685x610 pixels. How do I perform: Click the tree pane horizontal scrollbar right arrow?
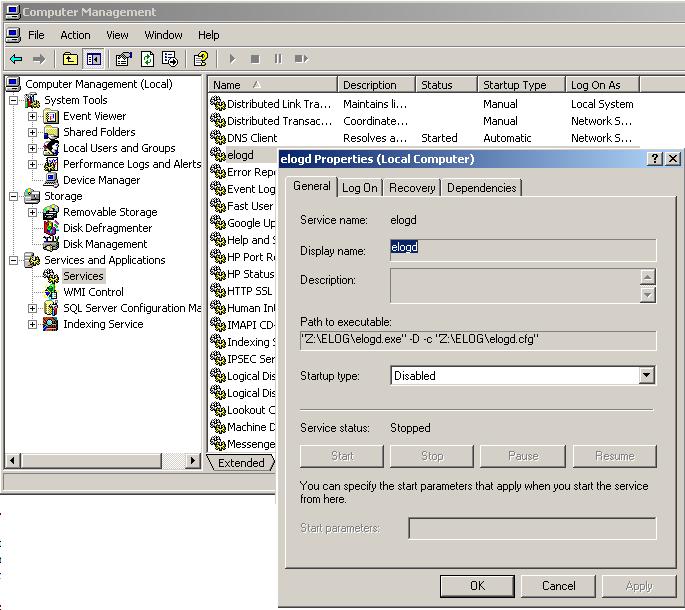(192, 460)
